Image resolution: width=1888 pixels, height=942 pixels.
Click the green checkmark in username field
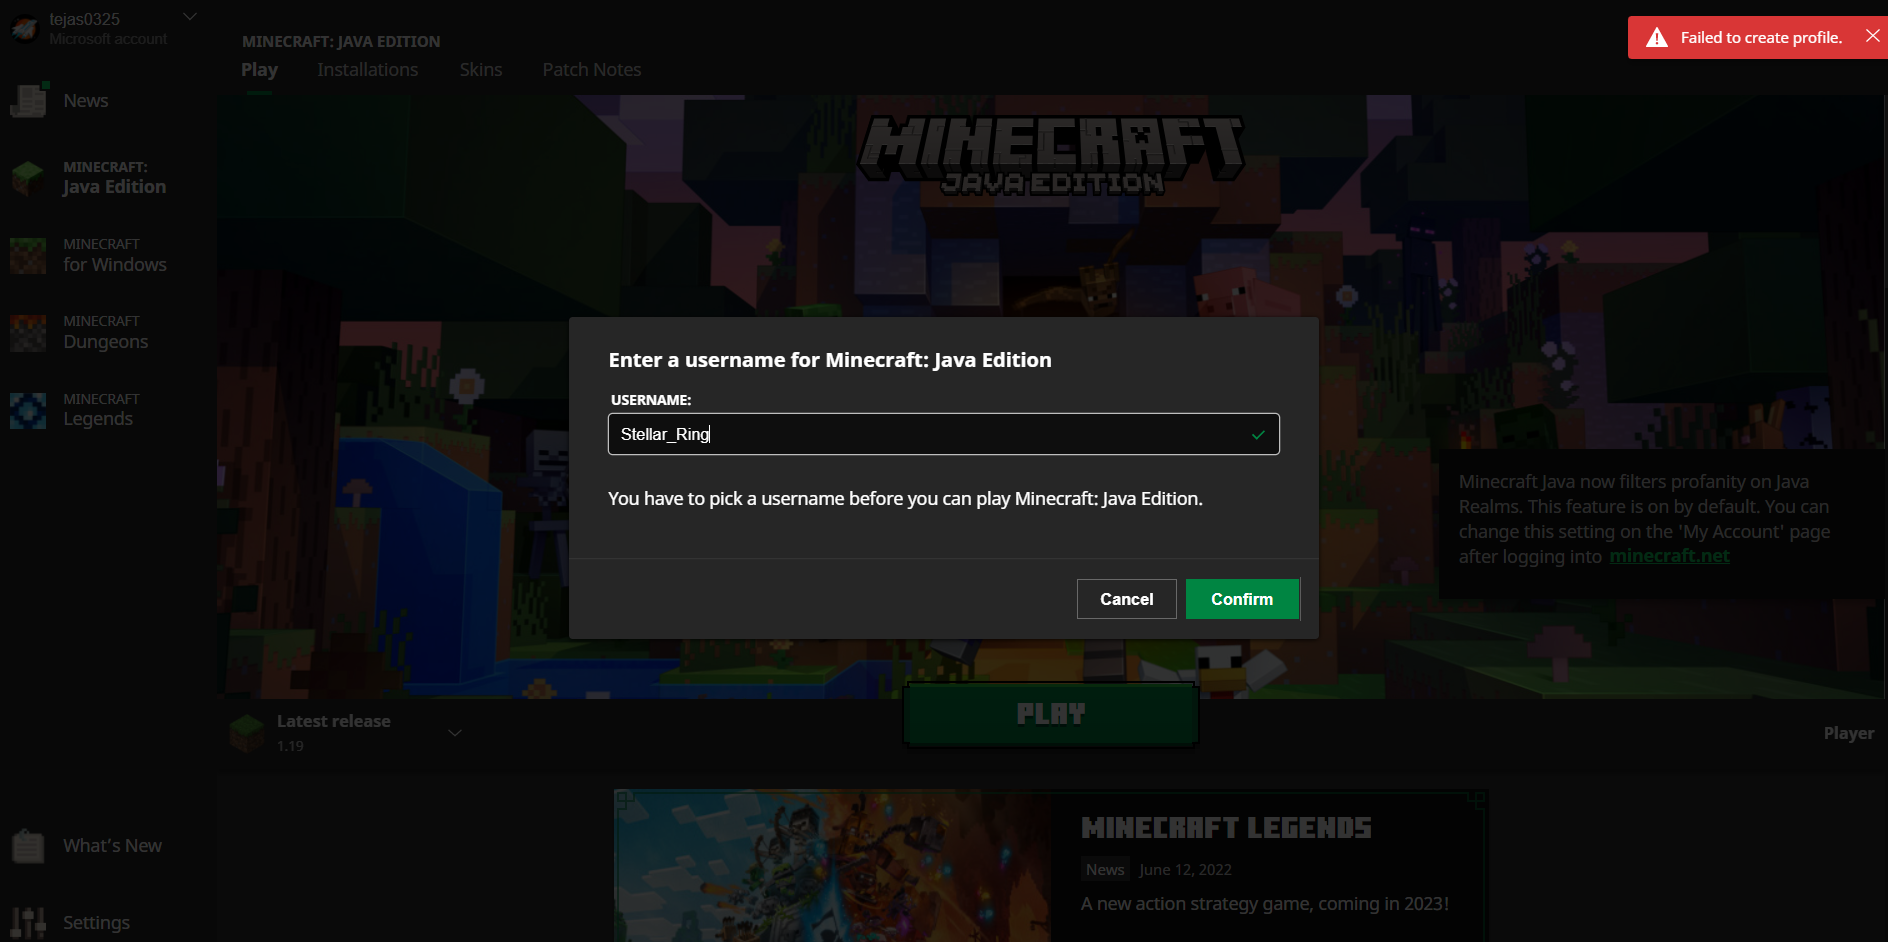tap(1258, 435)
